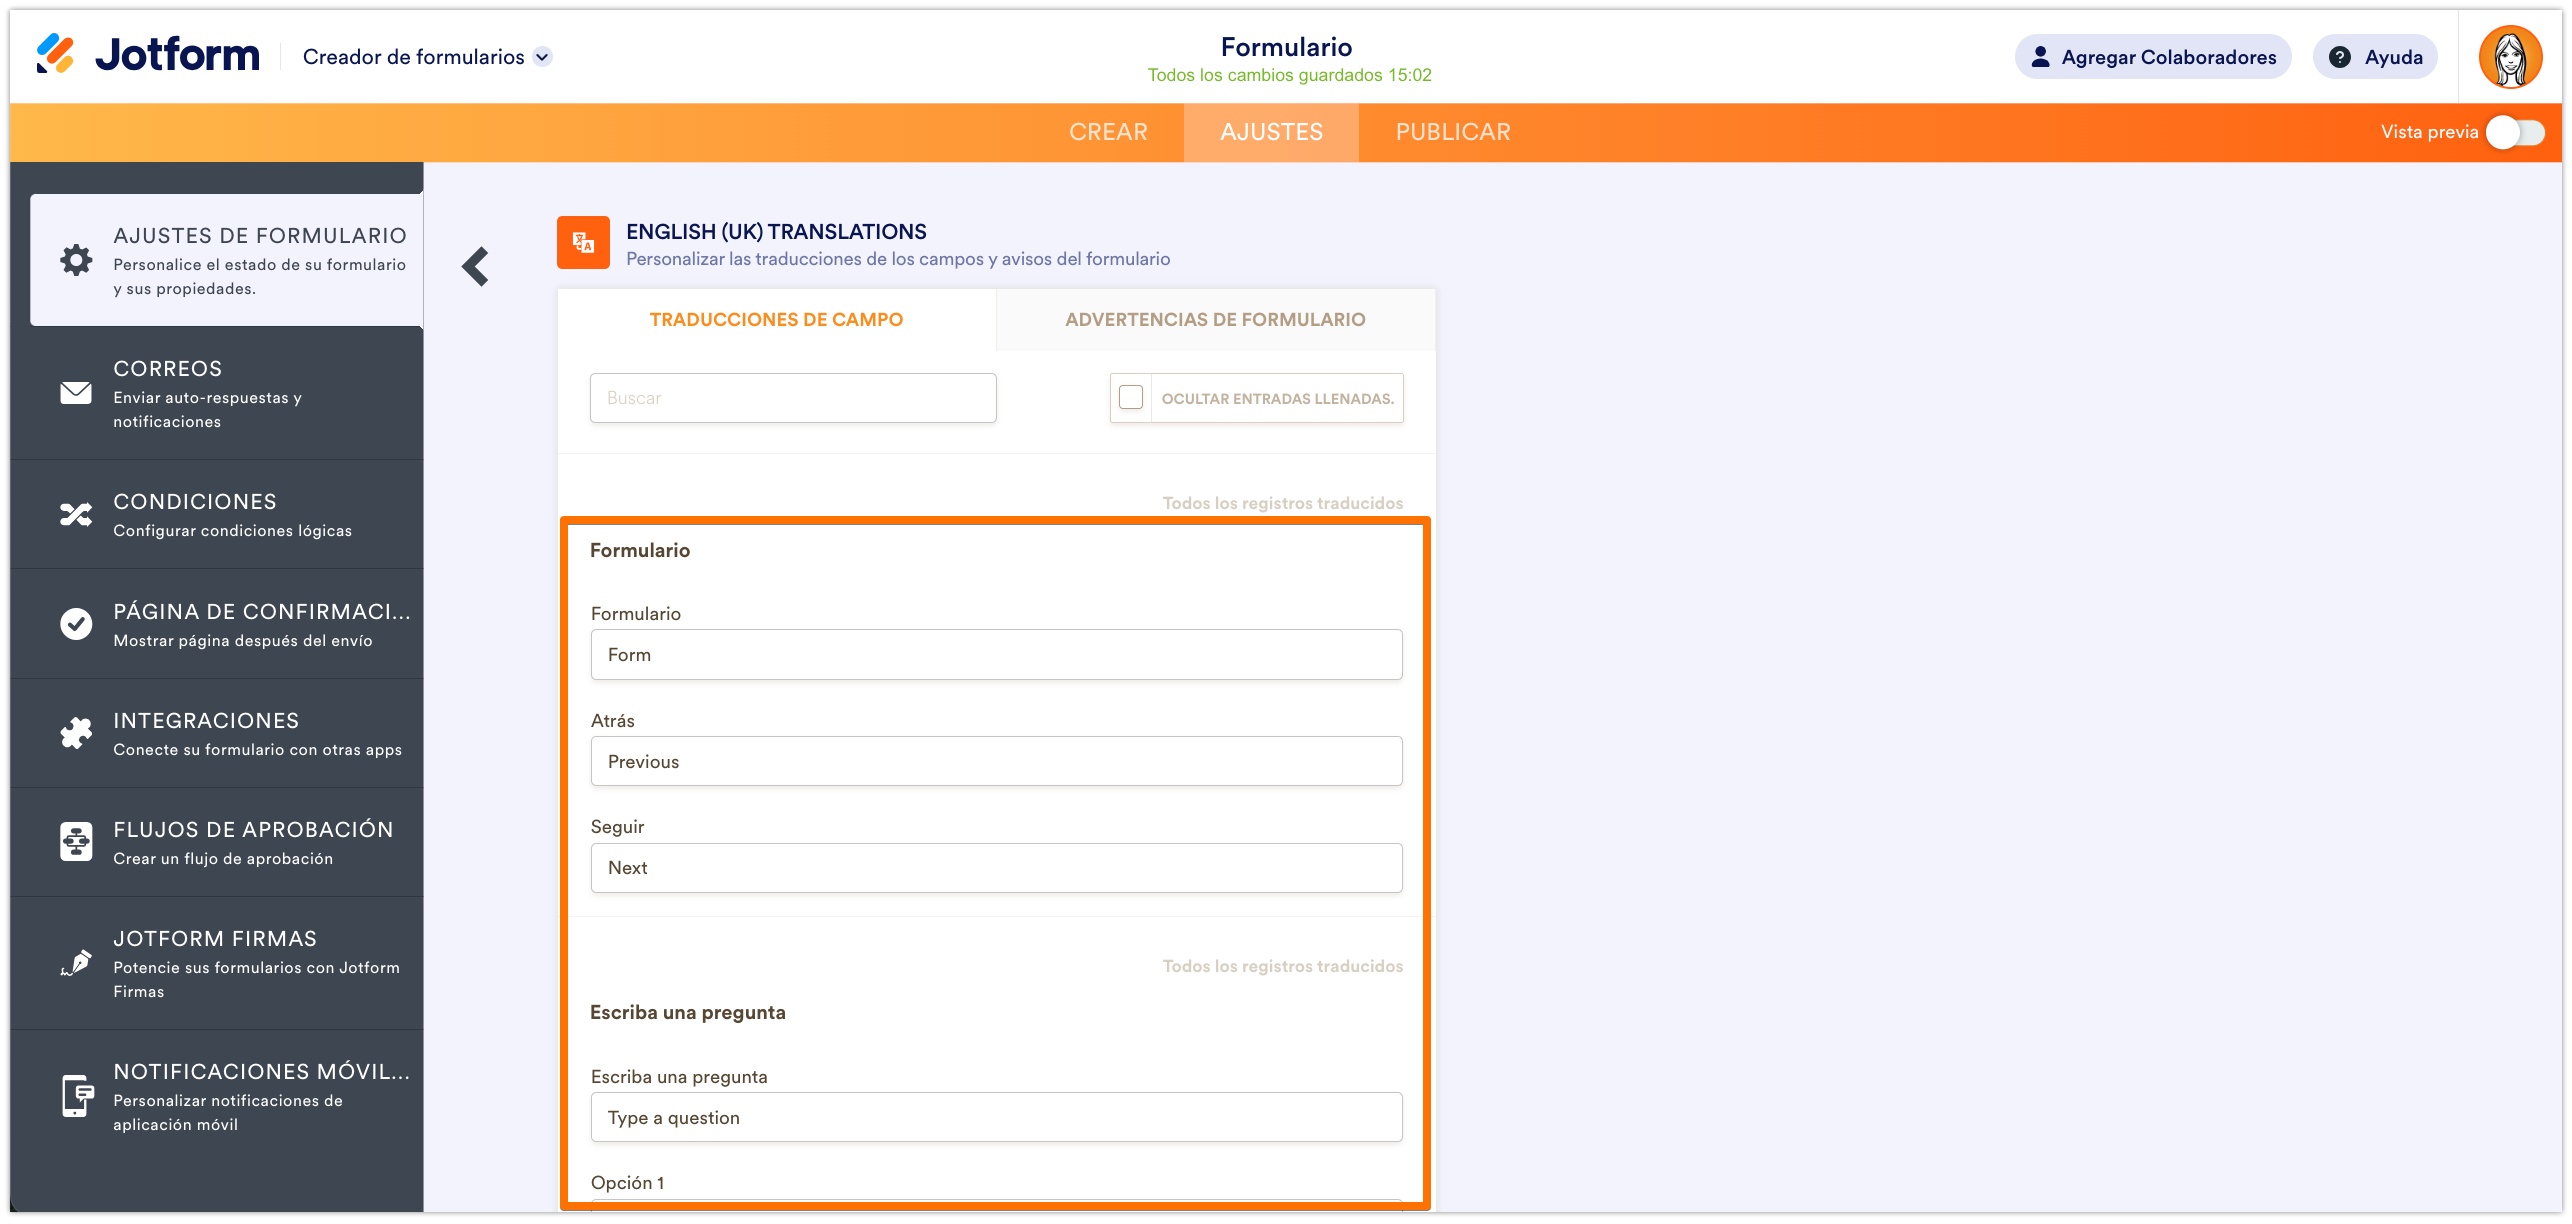Image resolution: width=2572 pixels, height=1224 pixels.
Task: Click the Agregar Colaboradores button
Action: (x=2152, y=57)
